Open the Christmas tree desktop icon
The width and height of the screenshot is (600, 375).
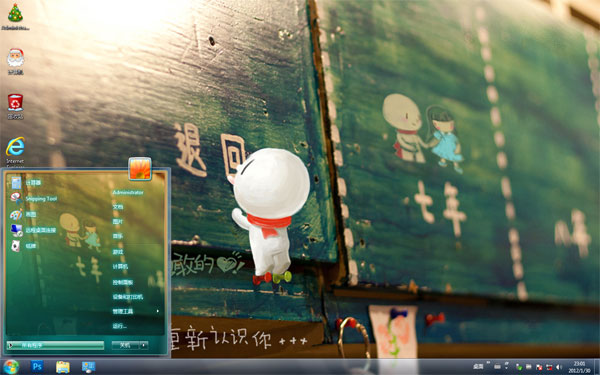click(15, 16)
